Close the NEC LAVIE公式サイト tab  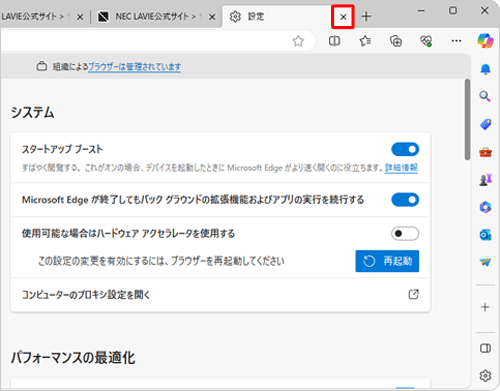[x=212, y=17]
